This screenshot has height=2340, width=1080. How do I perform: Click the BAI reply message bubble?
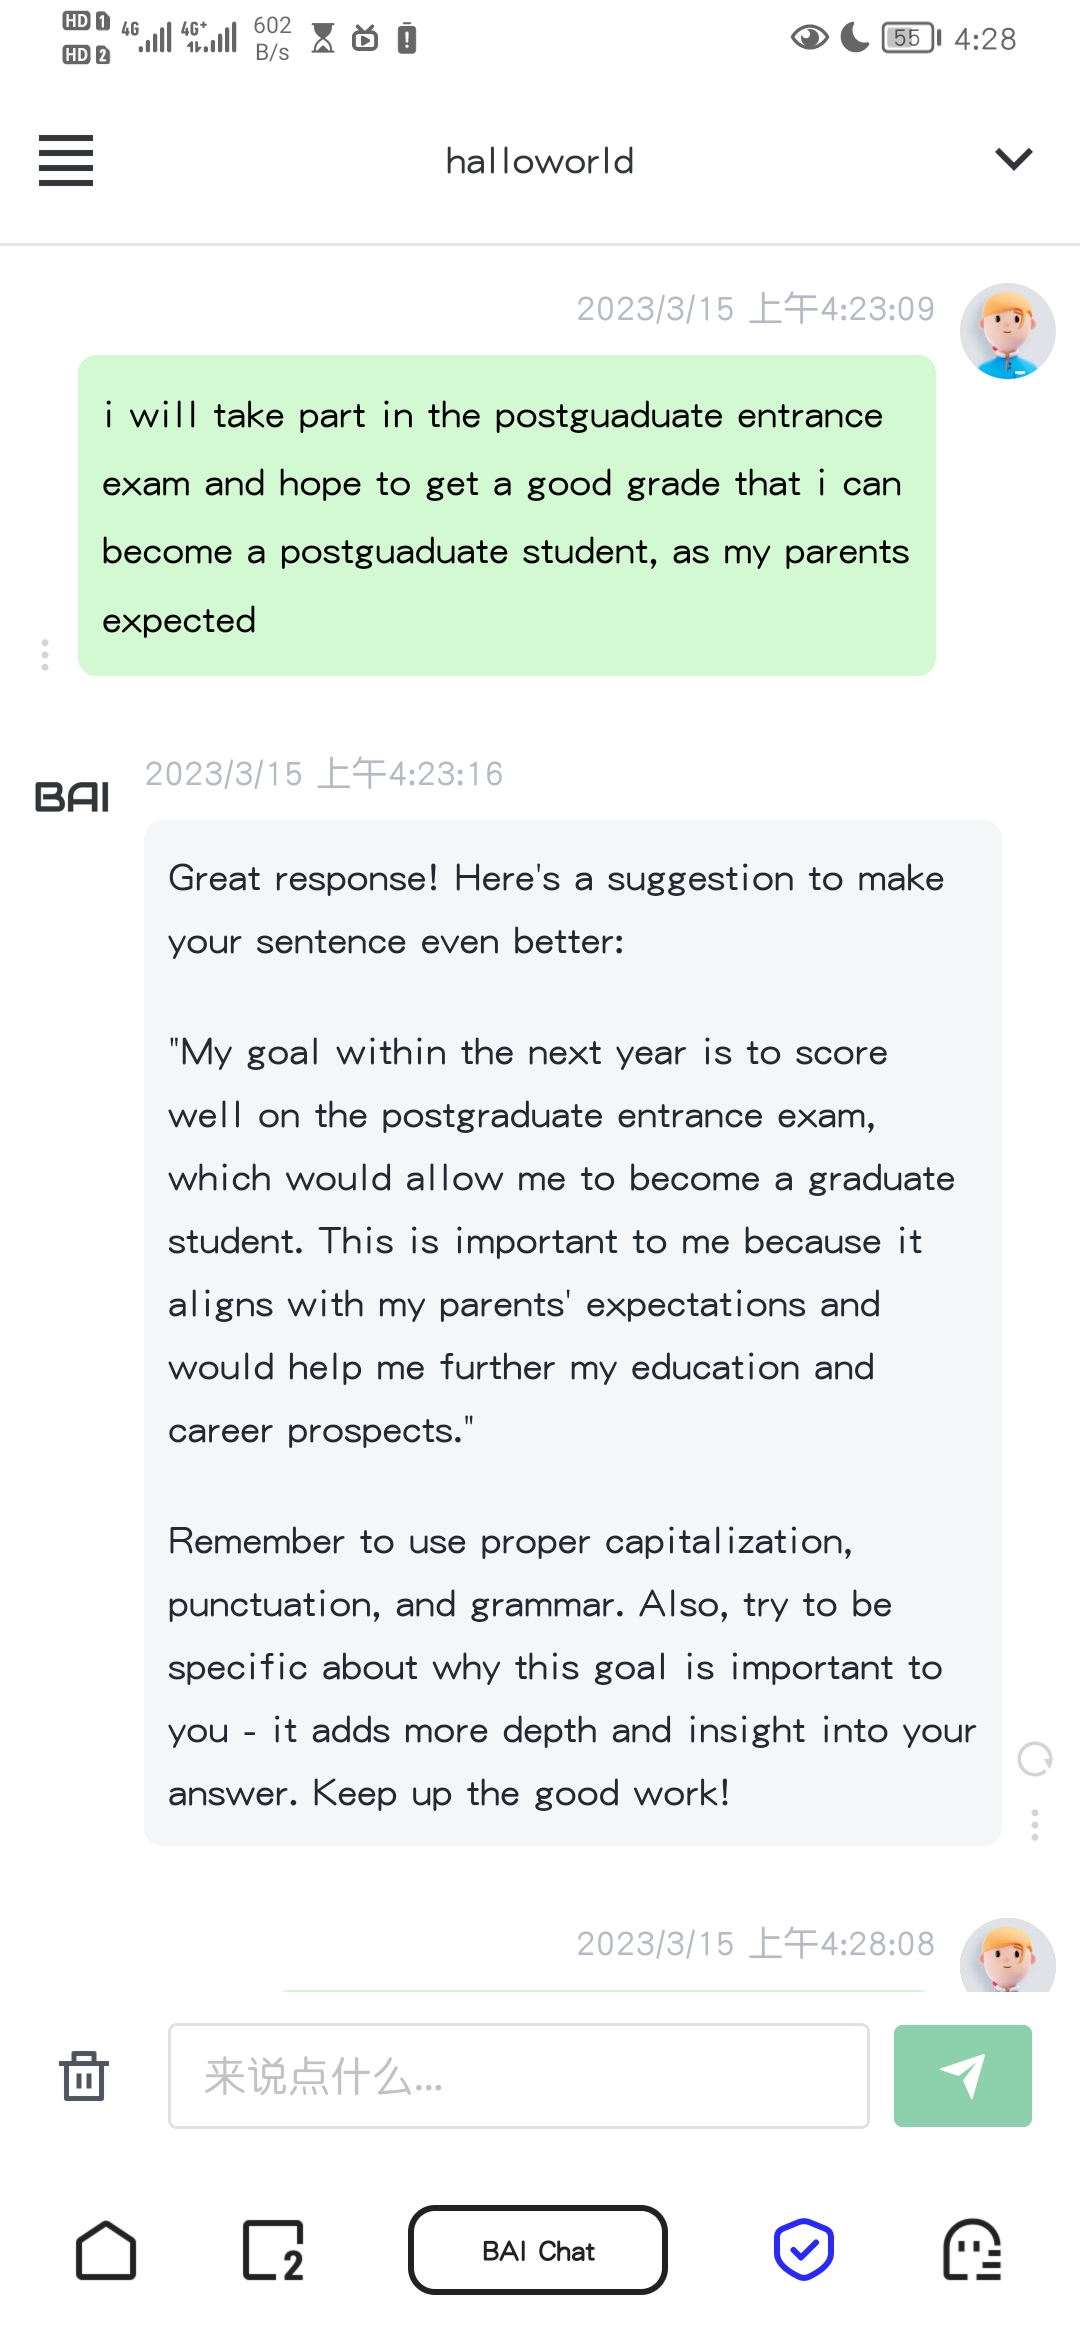point(572,1332)
